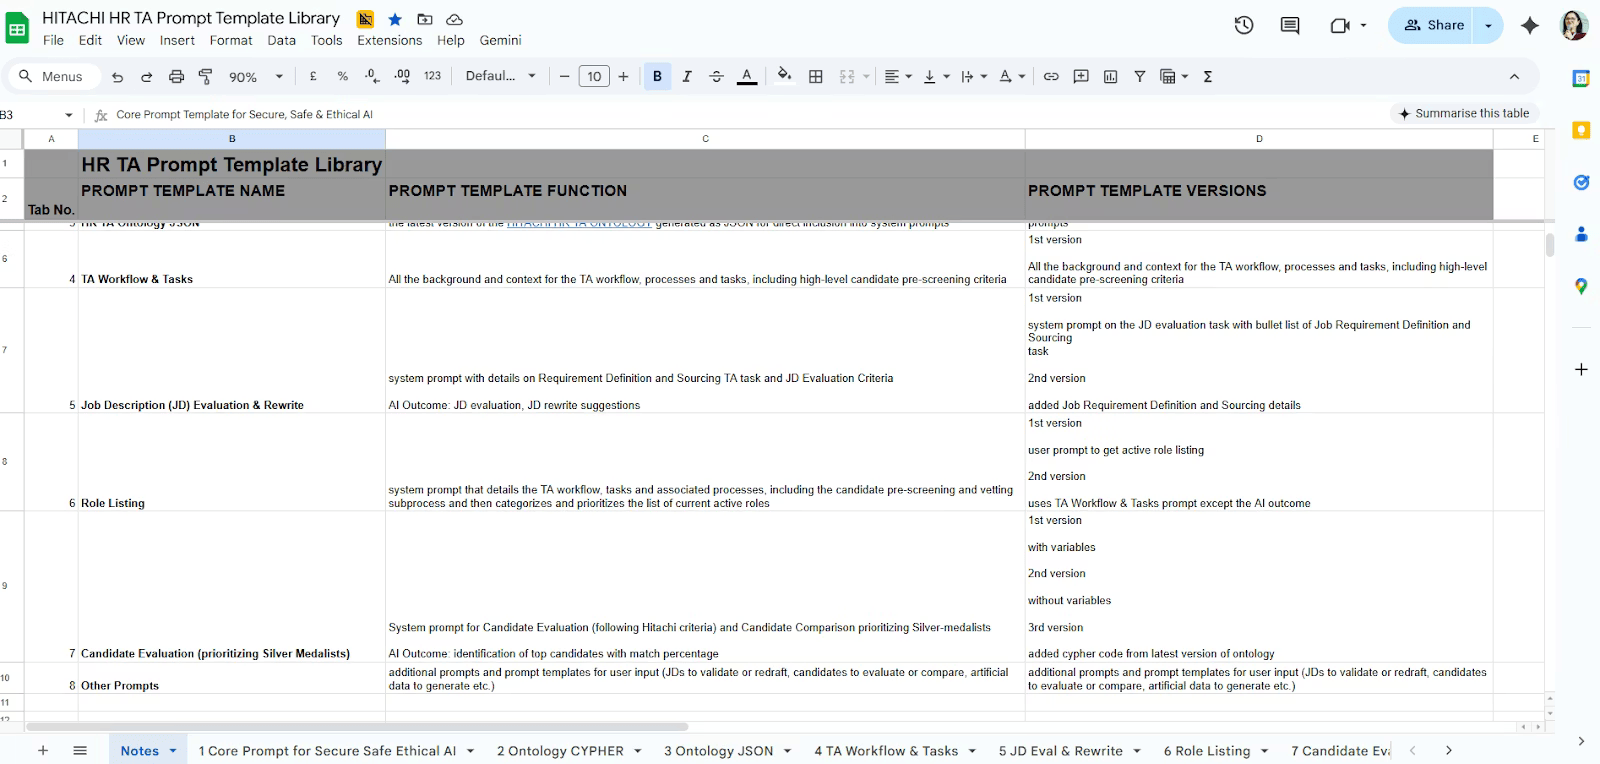This screenshot has width=1600, height=764.
Task: Open the Data menu
Action: click(x=281, y=40)
